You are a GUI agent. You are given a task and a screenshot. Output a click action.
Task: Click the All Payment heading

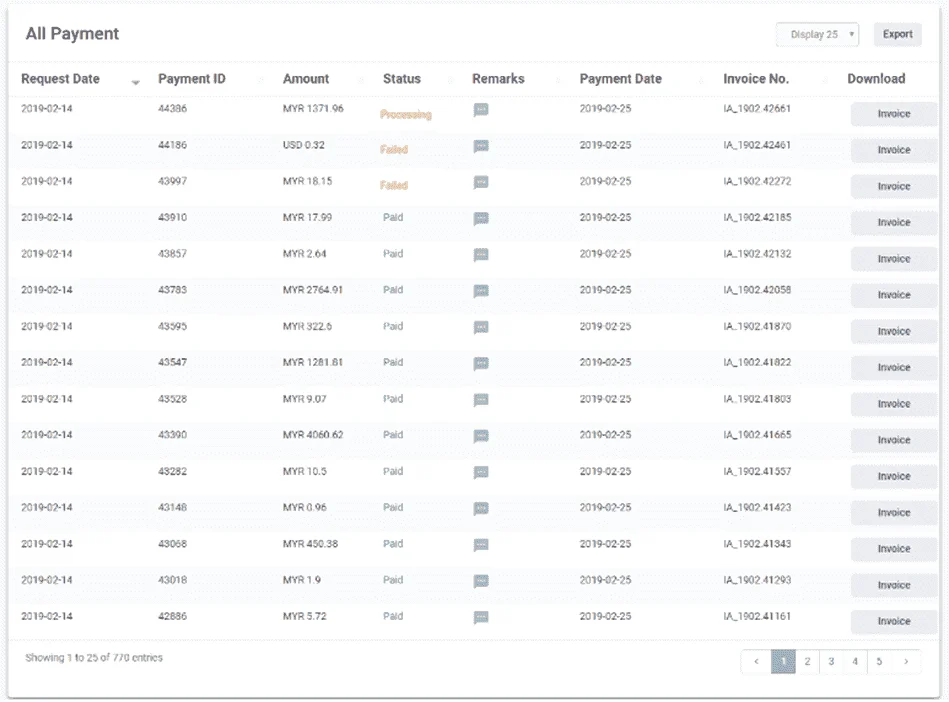(x=72, y=34)
